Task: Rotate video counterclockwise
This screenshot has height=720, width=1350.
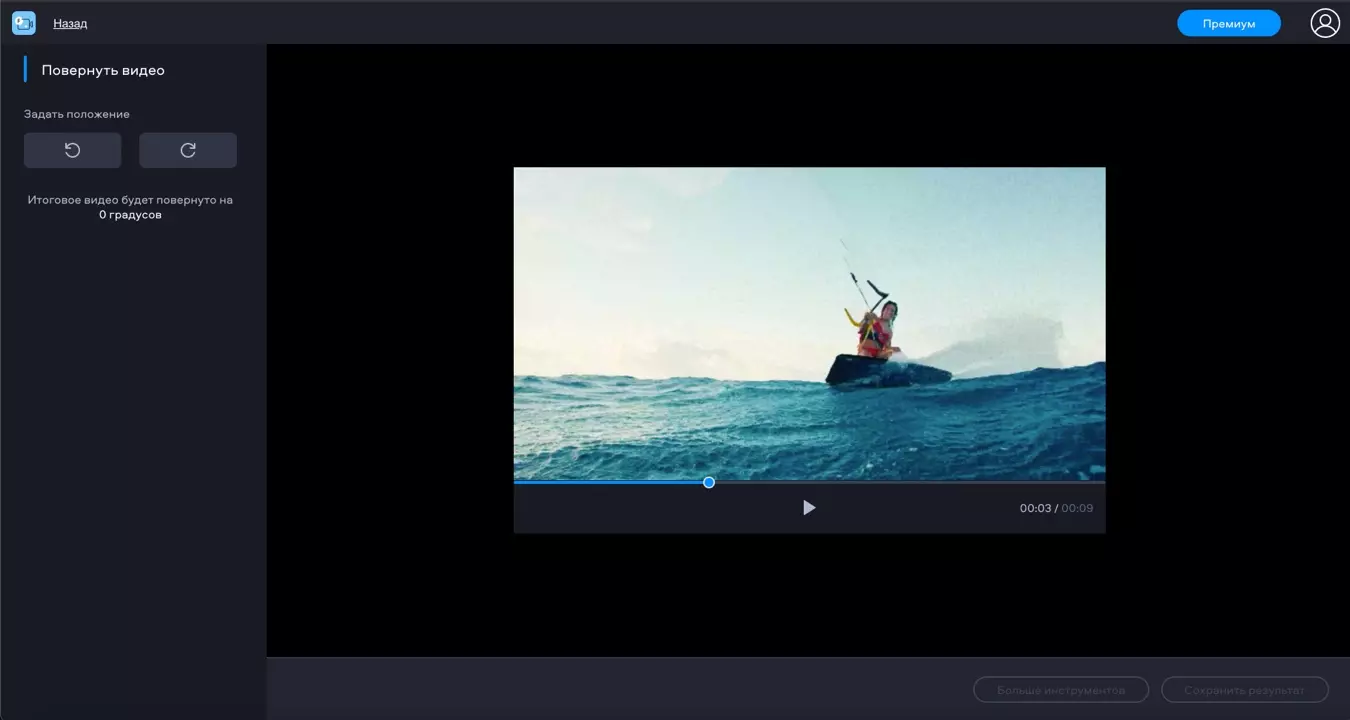Action: (73, 150)
